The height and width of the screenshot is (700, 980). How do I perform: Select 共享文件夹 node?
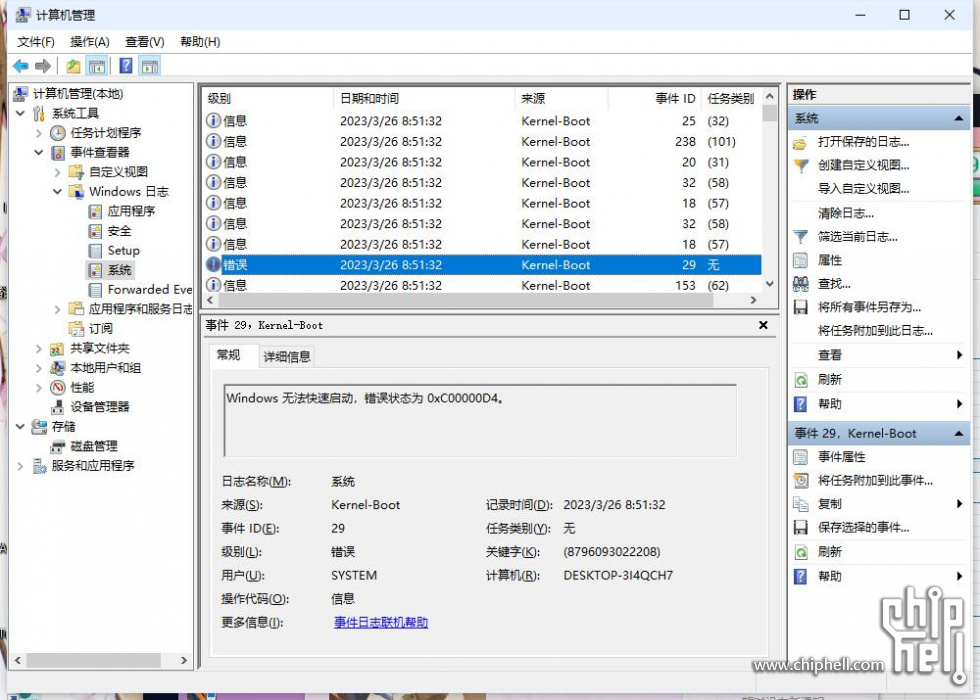coord(99,348)
